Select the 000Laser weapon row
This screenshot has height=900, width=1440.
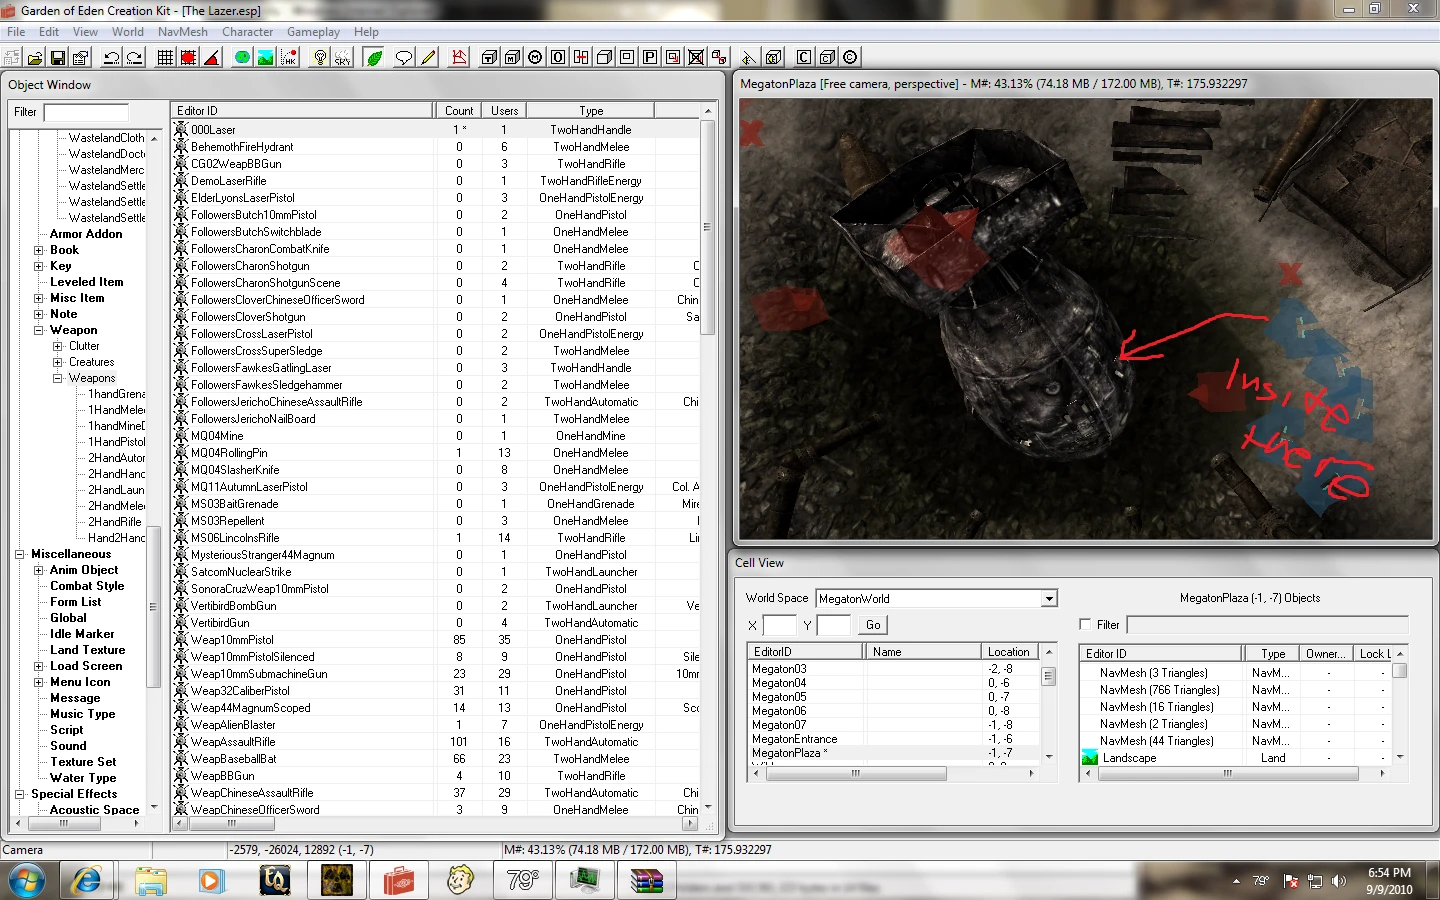[436, 130]
